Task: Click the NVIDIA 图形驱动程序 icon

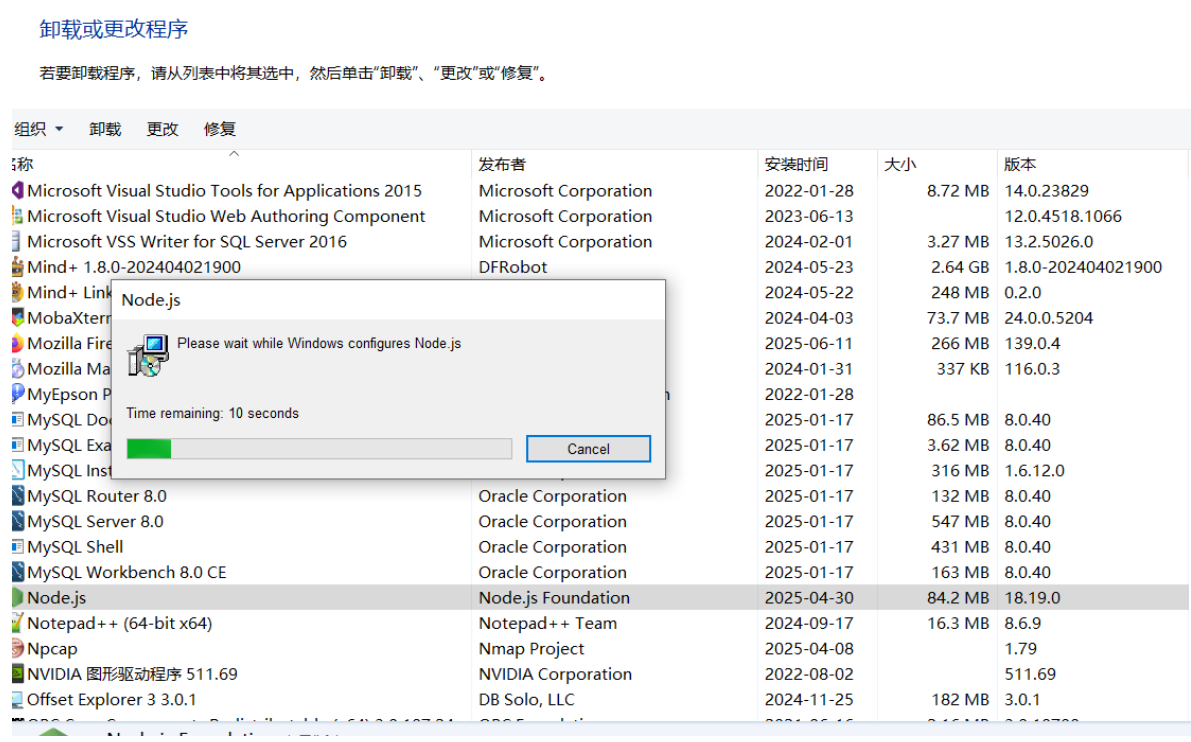Action: [17, 674]
